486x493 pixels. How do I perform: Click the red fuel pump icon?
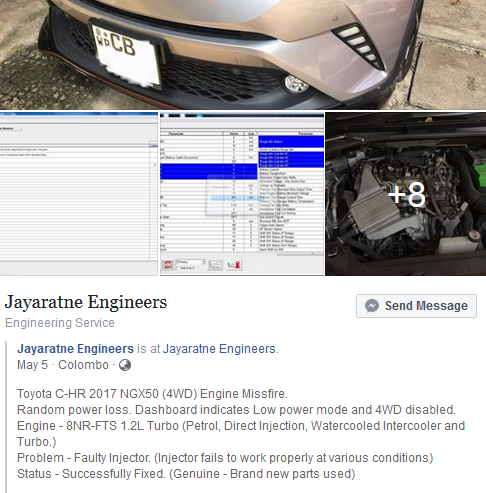[234, 265]
